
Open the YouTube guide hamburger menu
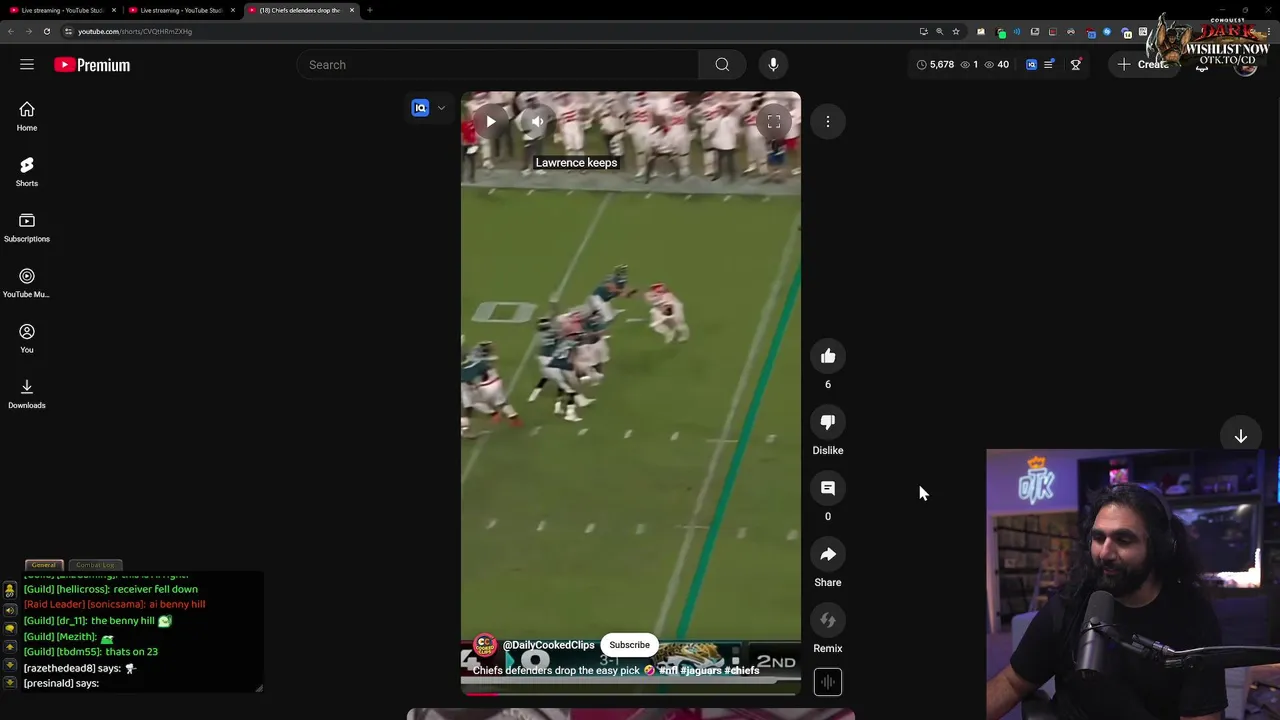[27, 65]
